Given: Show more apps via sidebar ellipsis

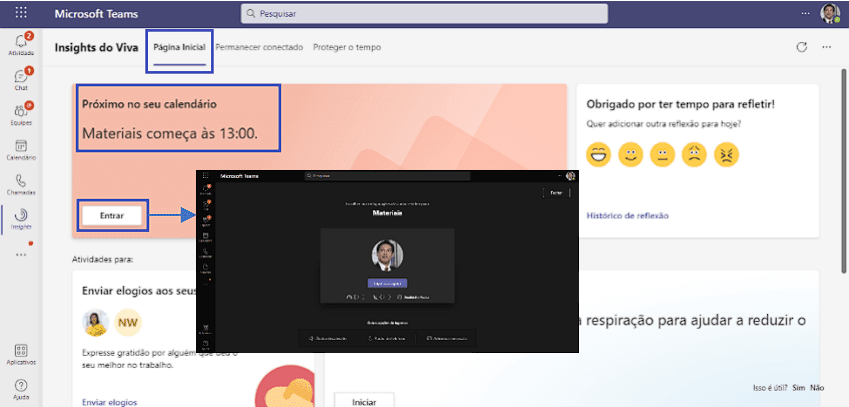Looking at the screenshot, I should pyautogui.click(x=22, y=254).
